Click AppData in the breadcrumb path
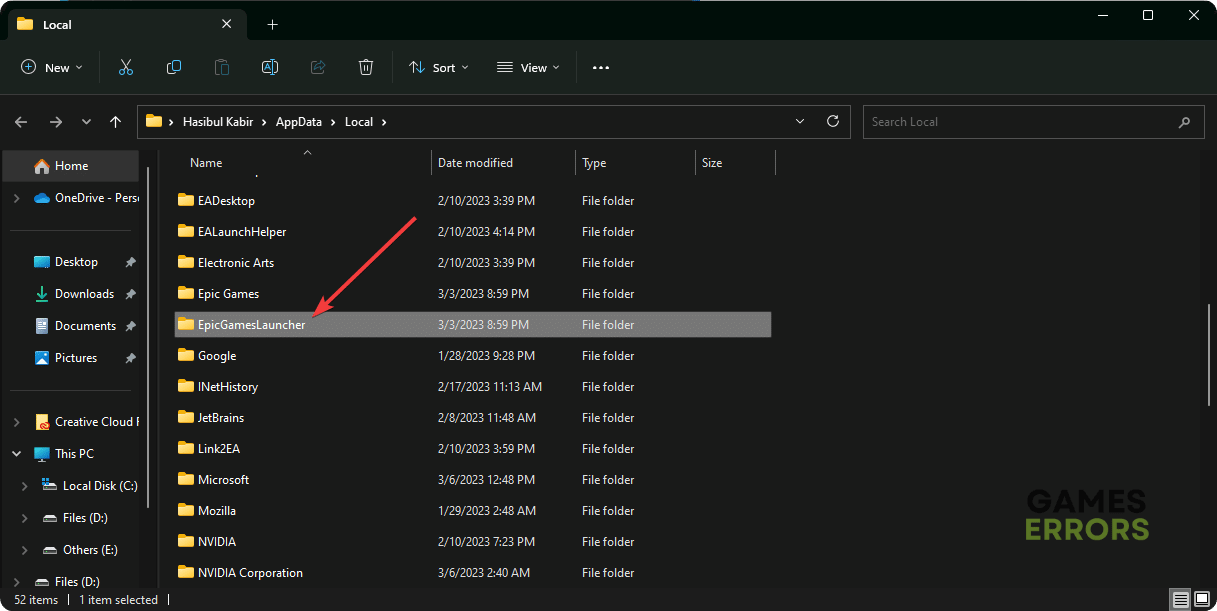This screenshot has width=1217, height=611. coord(299,122)
